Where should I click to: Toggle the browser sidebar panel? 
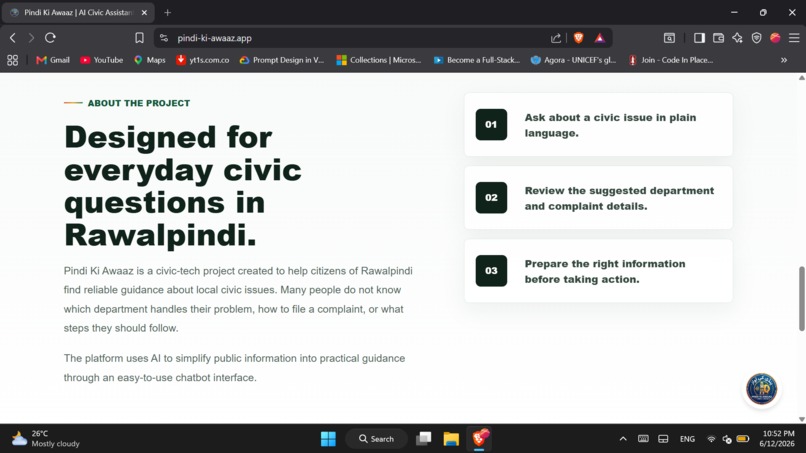coord(699,38)
